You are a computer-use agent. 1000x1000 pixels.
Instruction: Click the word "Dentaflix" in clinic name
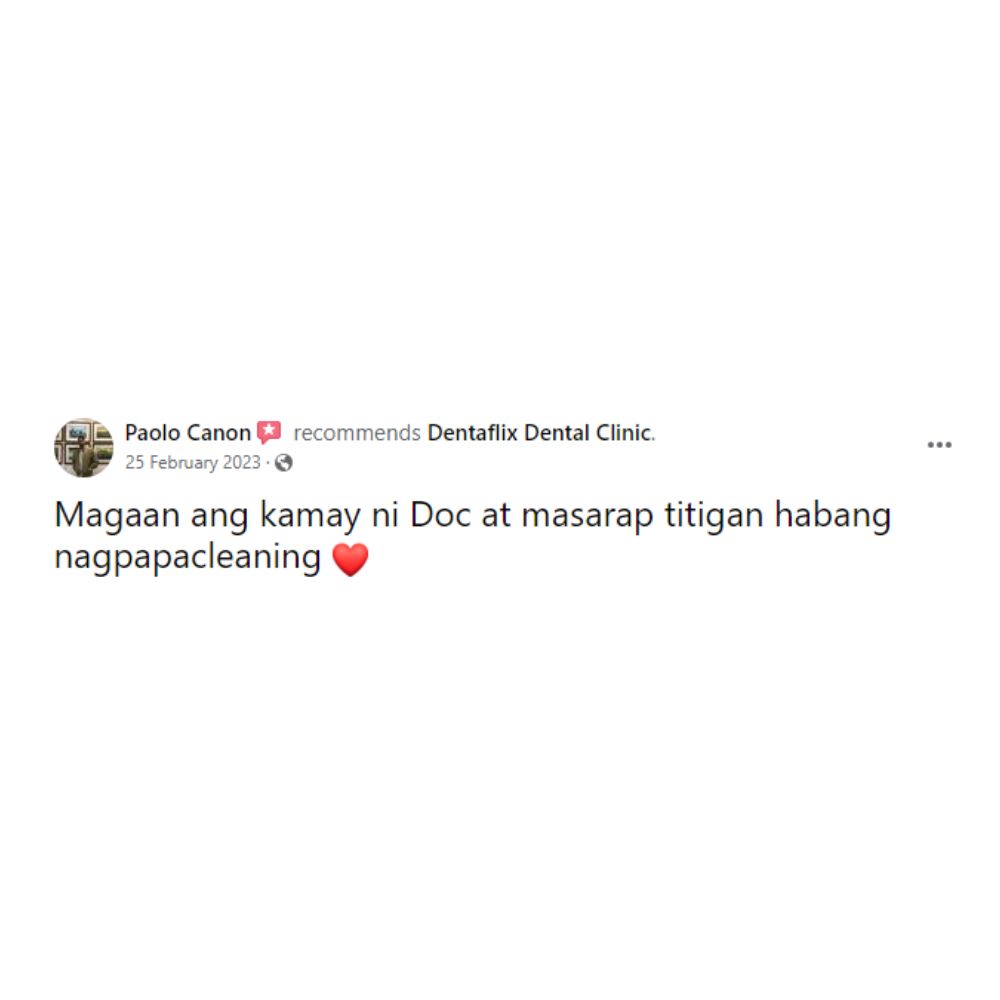coord(472,432)
